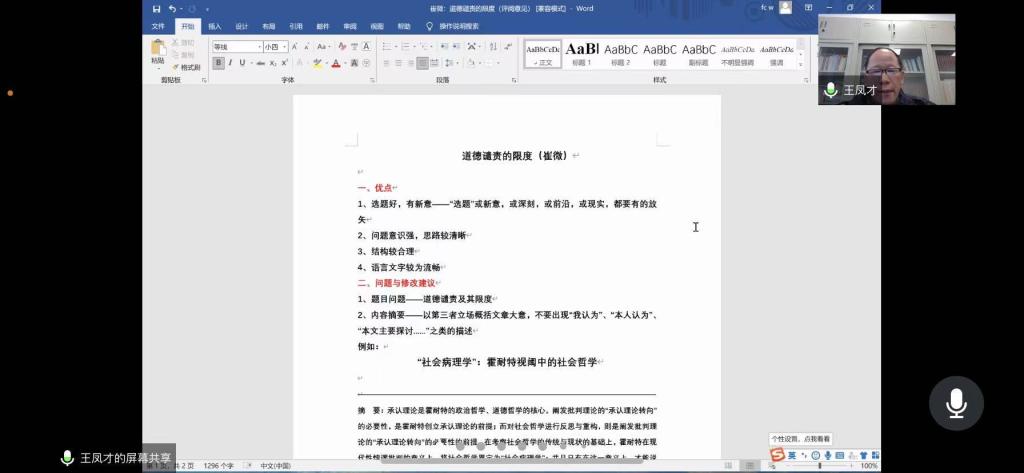Open the File (文件) tab

[158, 27]
